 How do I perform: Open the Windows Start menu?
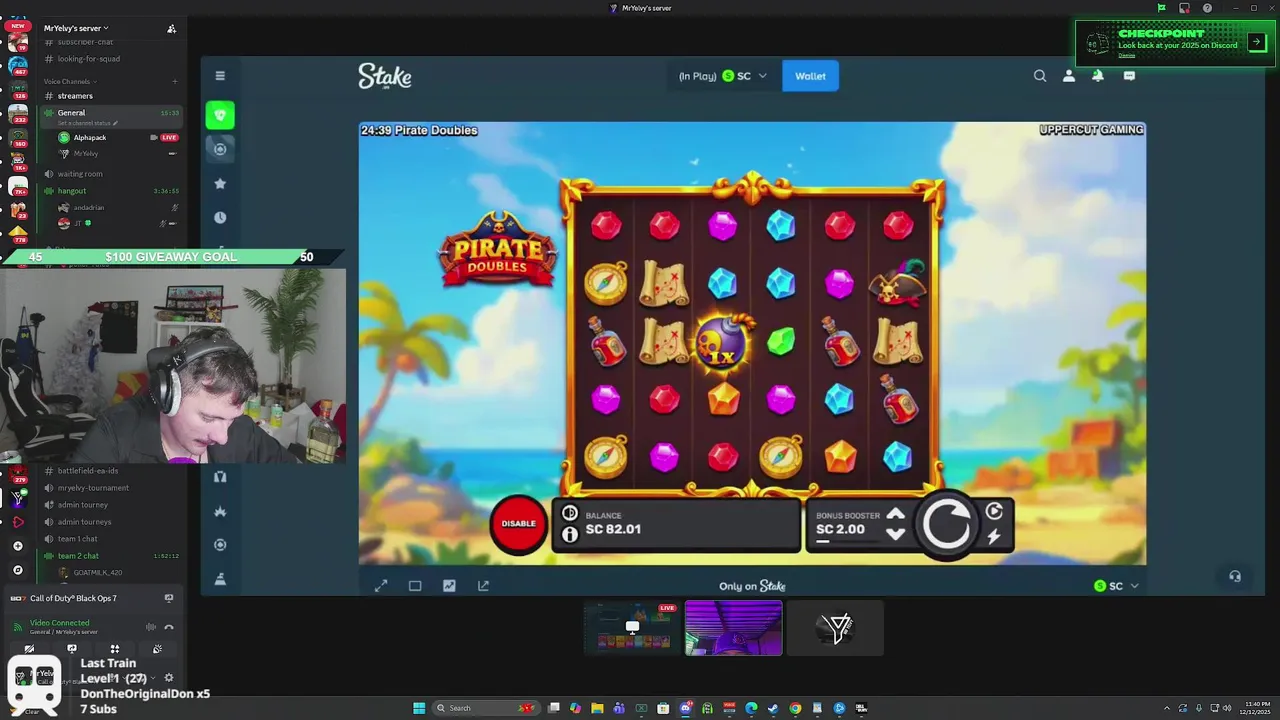(419, 708)
